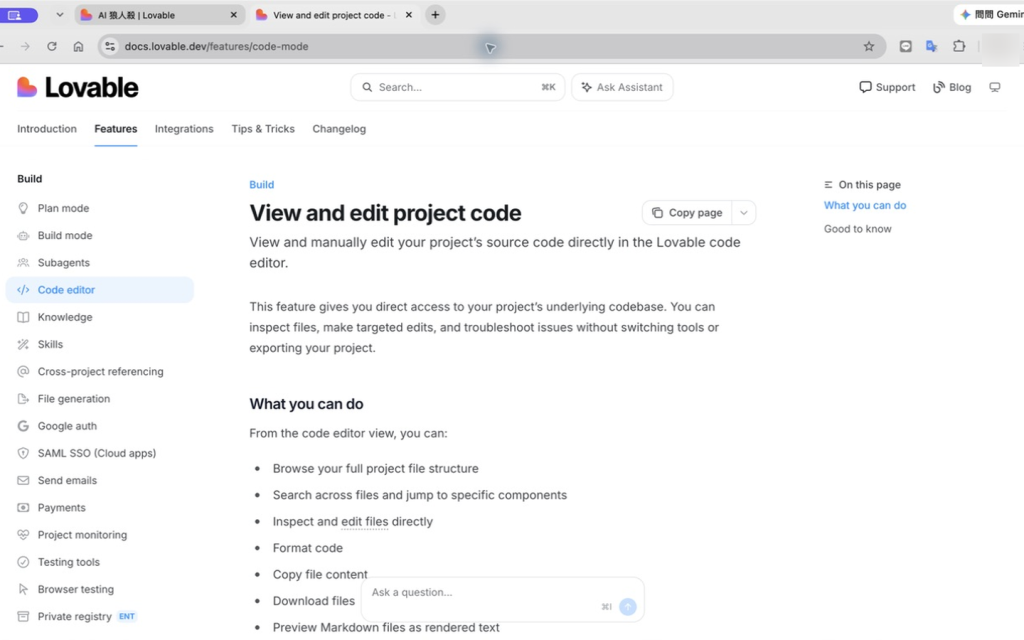Jump to What you can do section
The width and height of the screenshot is (1024, 640).
point(865,205)
